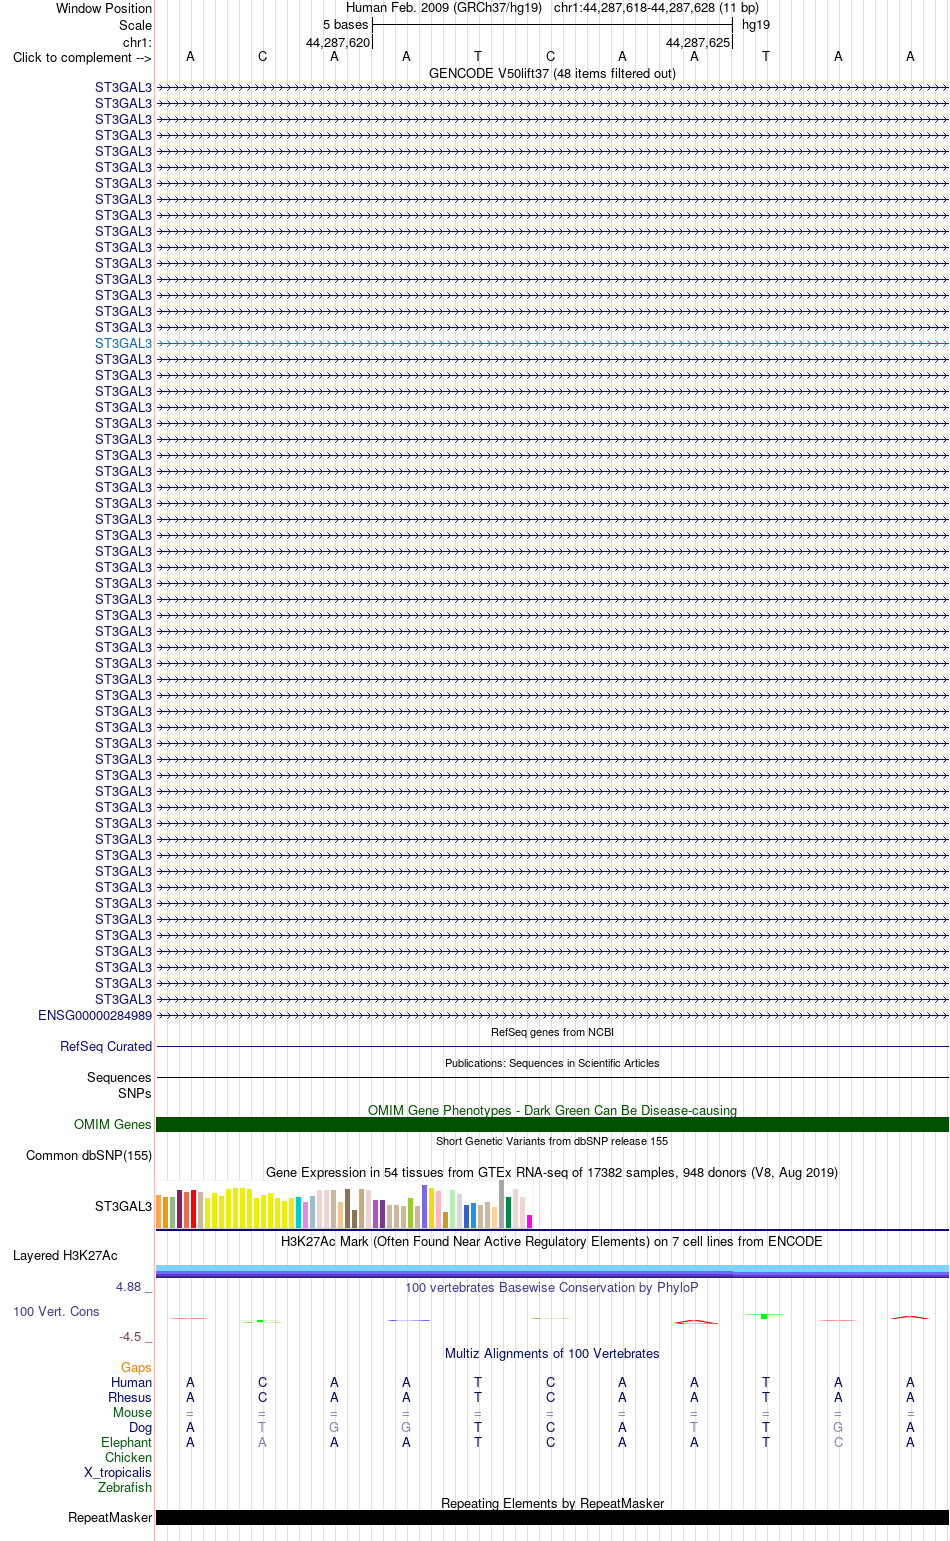This screenshot has height=1541, width=950.
Task: Click the ENSG00000284989 arrowed transcript line
Action: [552, 1015]
